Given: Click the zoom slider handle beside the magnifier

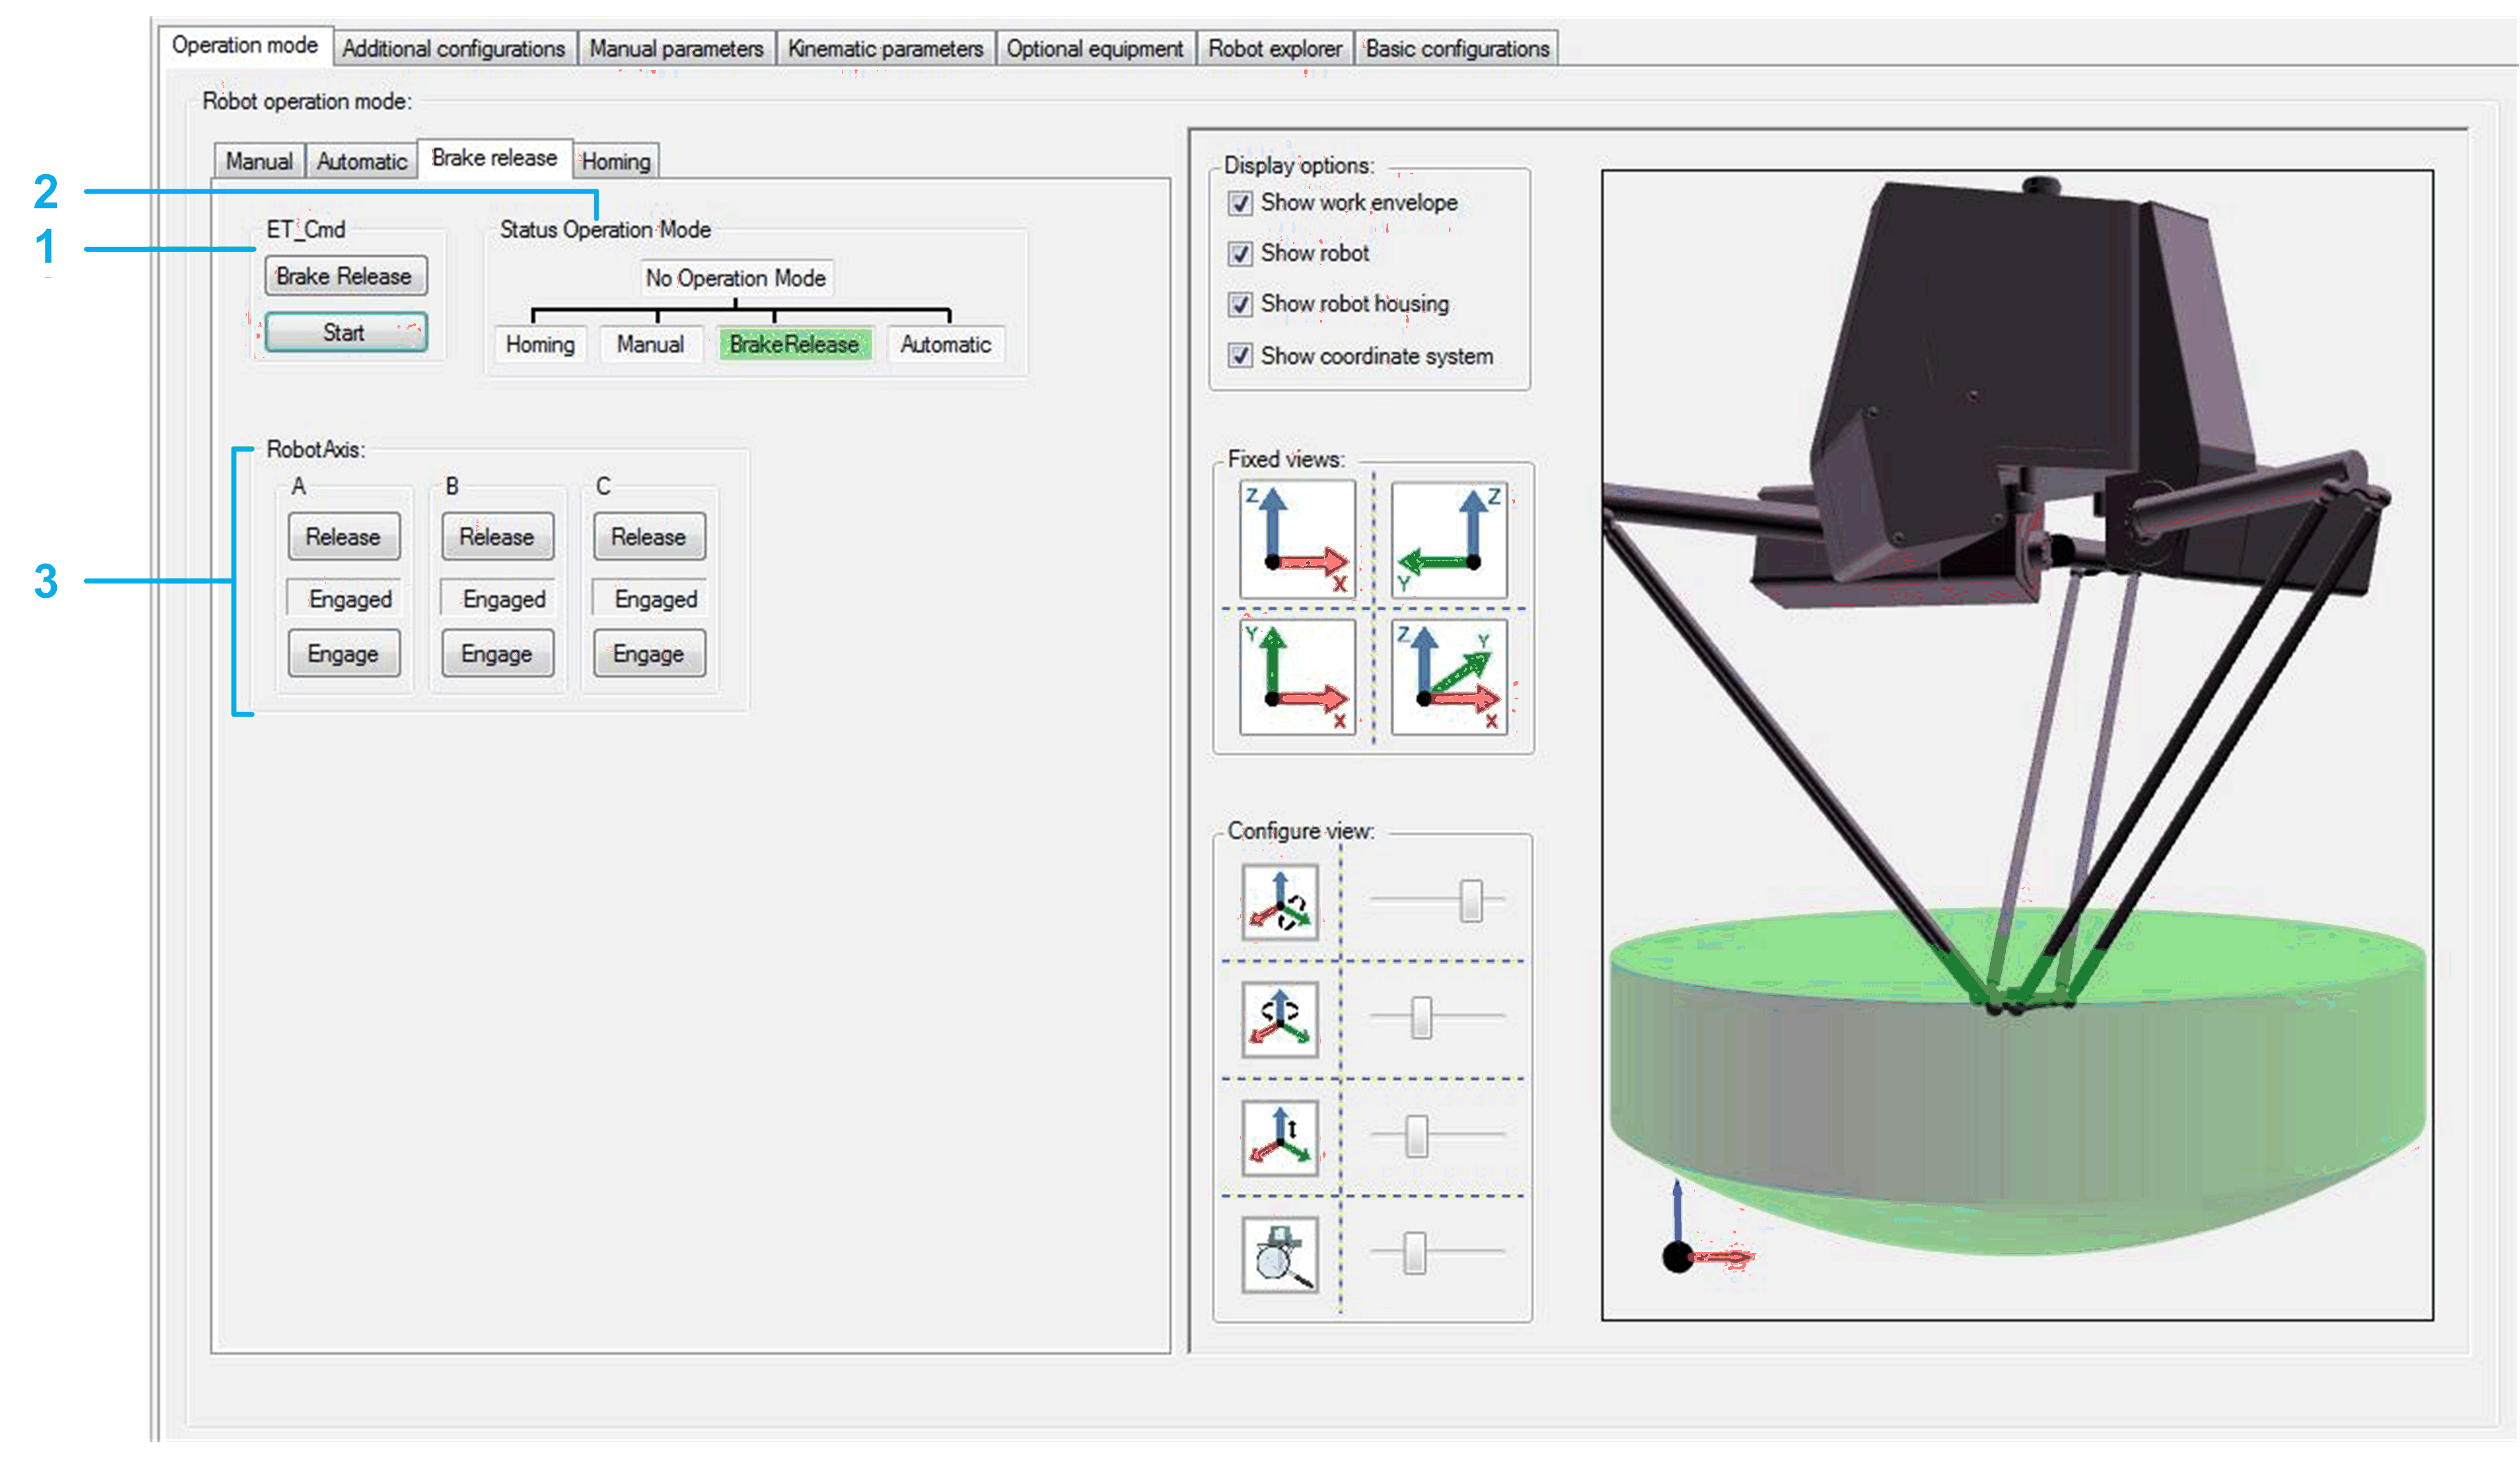Looking at the screenshot, I should (x=1414, y=1253).
